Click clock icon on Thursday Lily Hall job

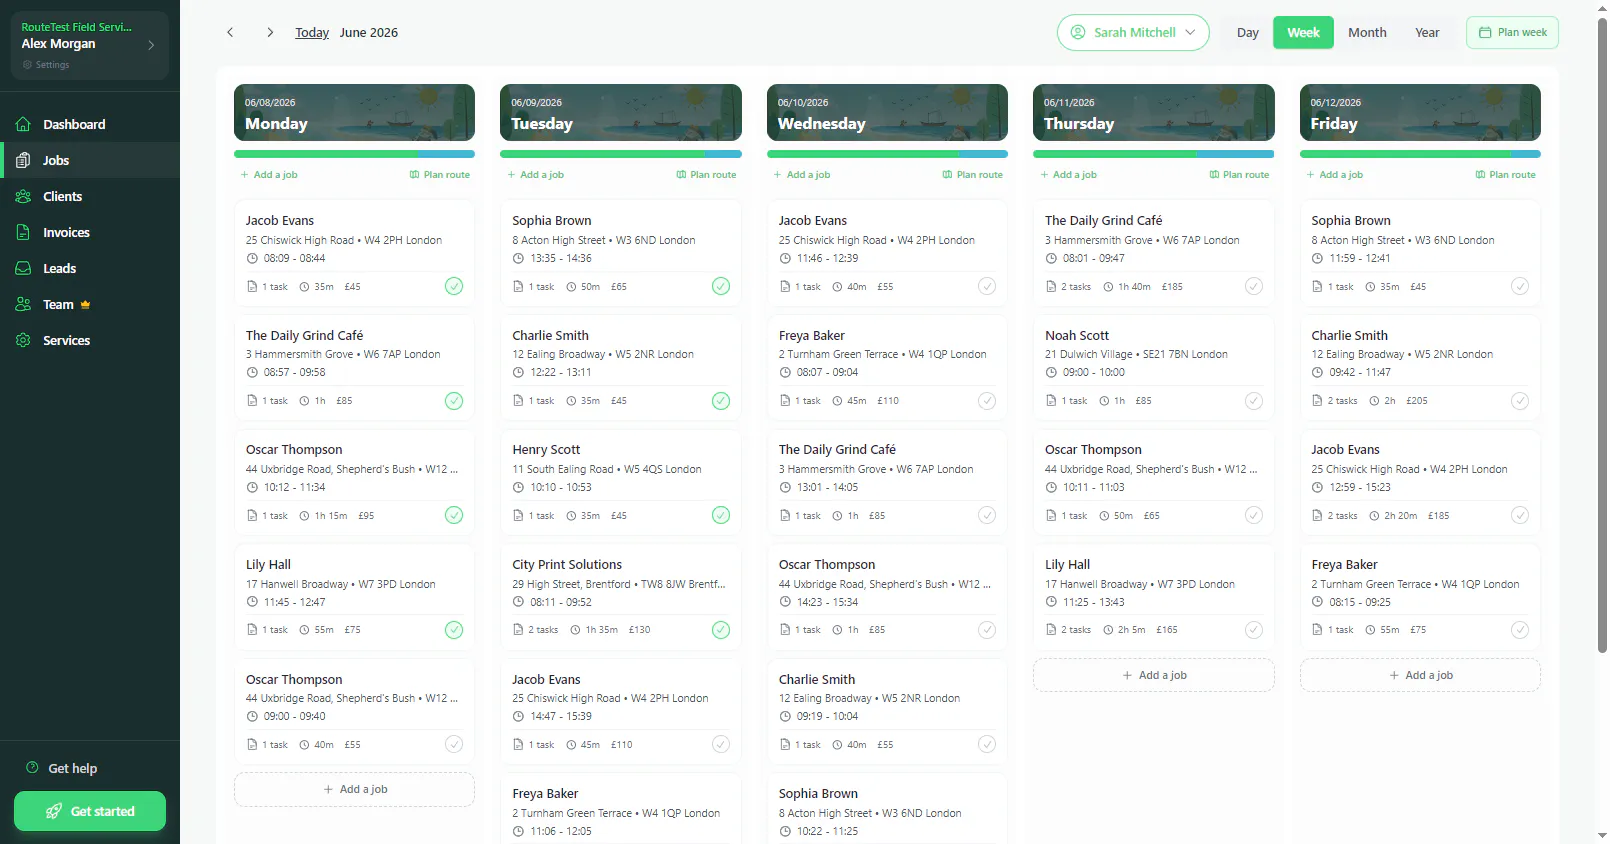1051,602
